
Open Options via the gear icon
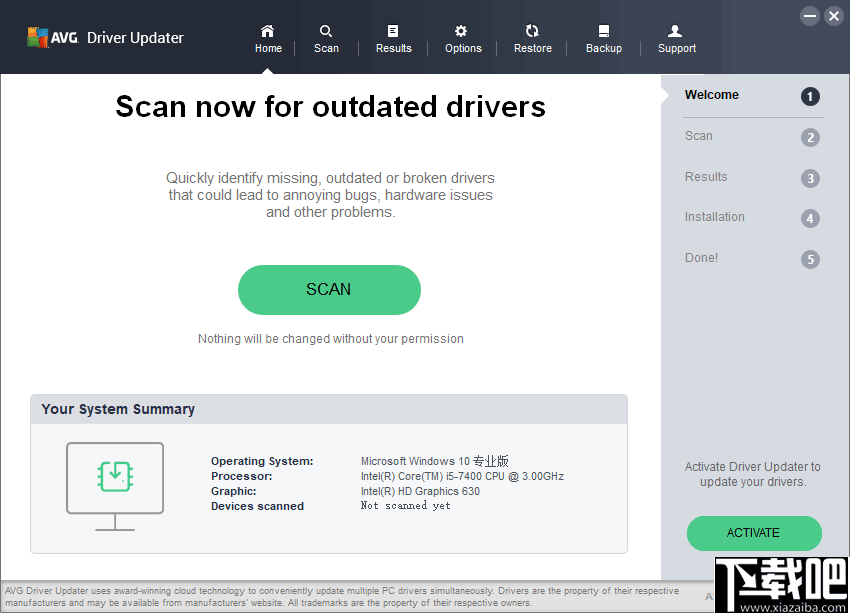tap(462, 38)
